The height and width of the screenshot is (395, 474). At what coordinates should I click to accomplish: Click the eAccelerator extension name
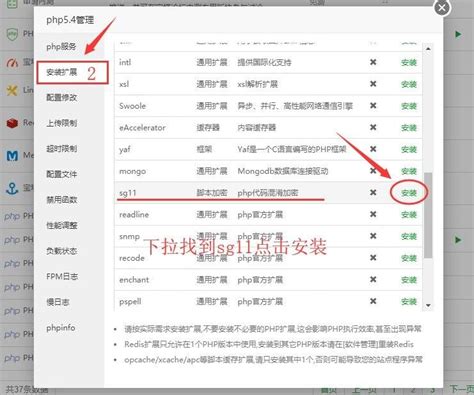[x=142, y=128]
